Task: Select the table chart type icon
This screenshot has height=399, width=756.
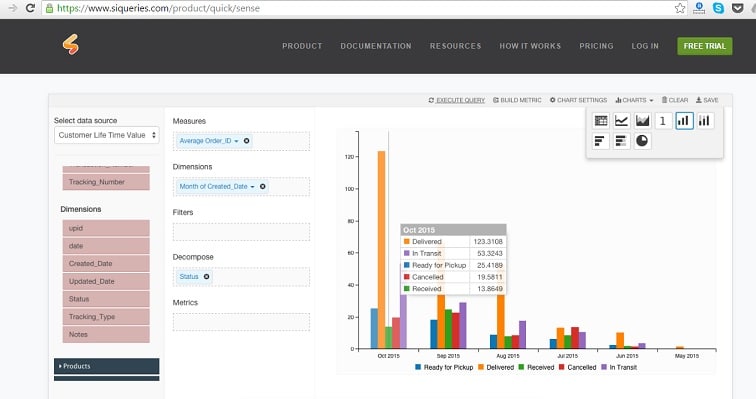Action: pyautogui.click(x=601, y=120)
